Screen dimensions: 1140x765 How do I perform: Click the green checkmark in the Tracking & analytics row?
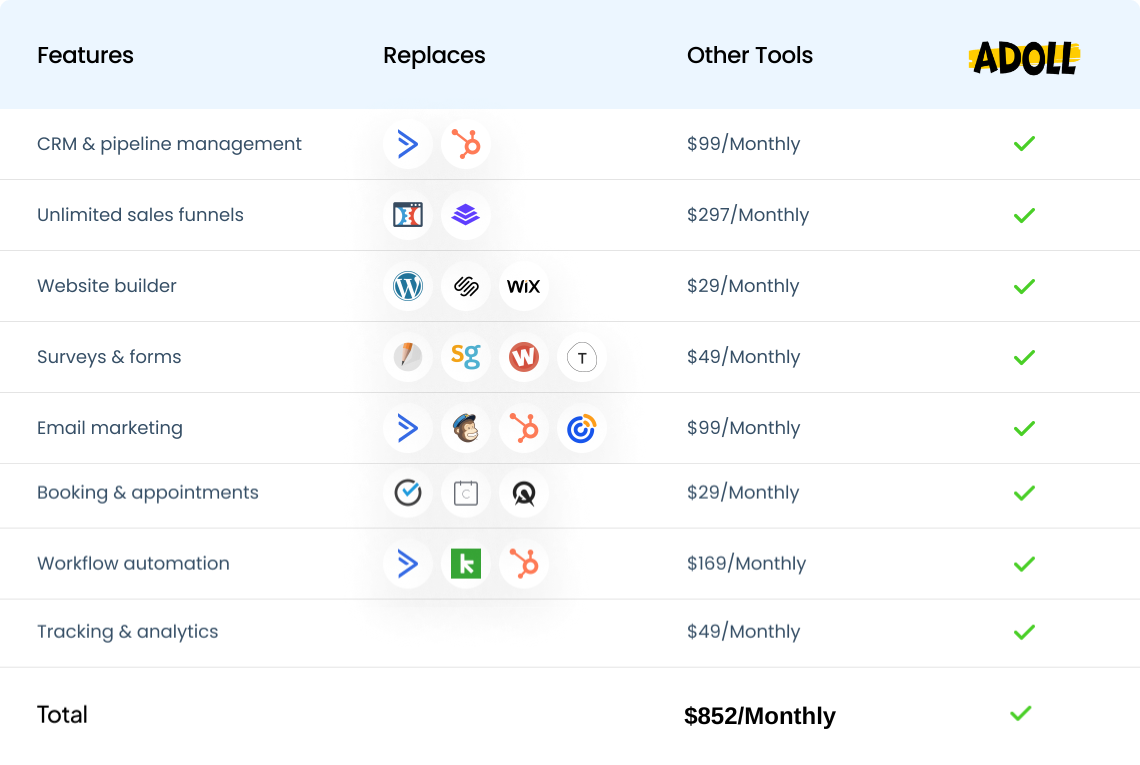(x=1024, y=632)
